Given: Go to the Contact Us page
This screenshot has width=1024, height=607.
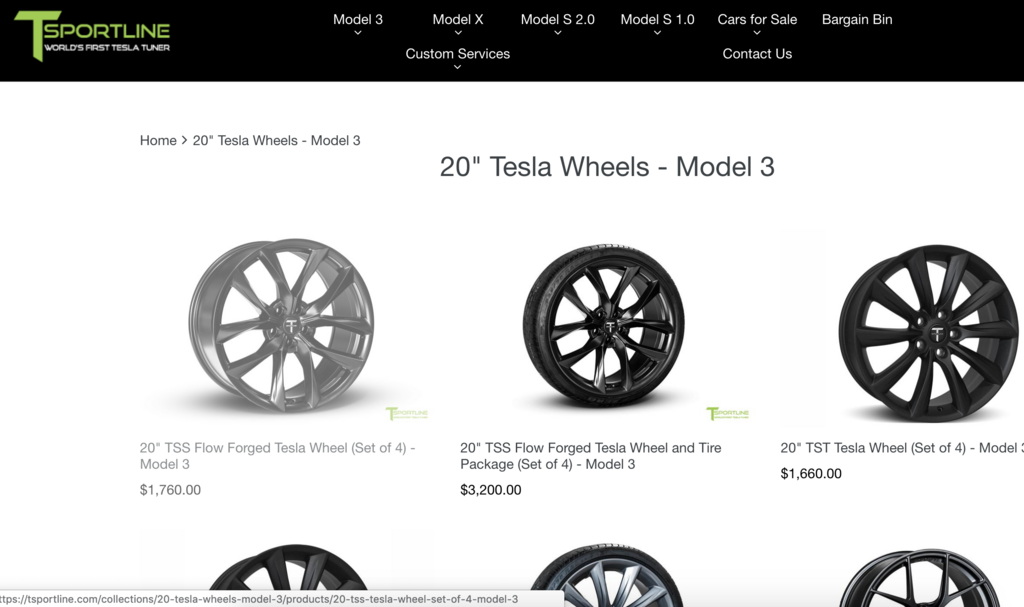Looking at the screenshot, I should point(757,54).
